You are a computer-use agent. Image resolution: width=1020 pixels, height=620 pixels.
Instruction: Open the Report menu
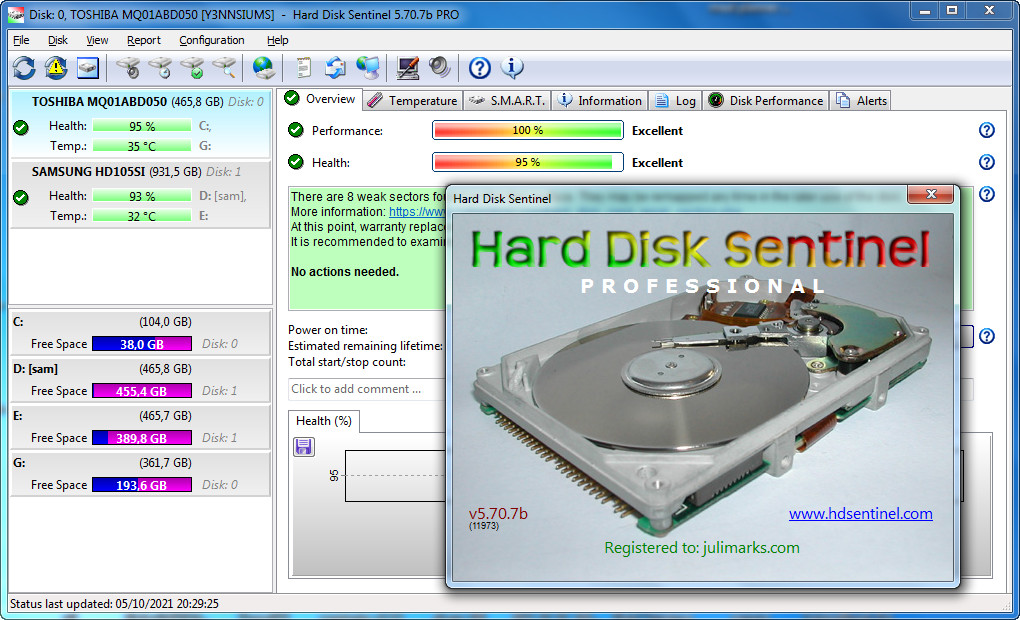coord(144,40)
